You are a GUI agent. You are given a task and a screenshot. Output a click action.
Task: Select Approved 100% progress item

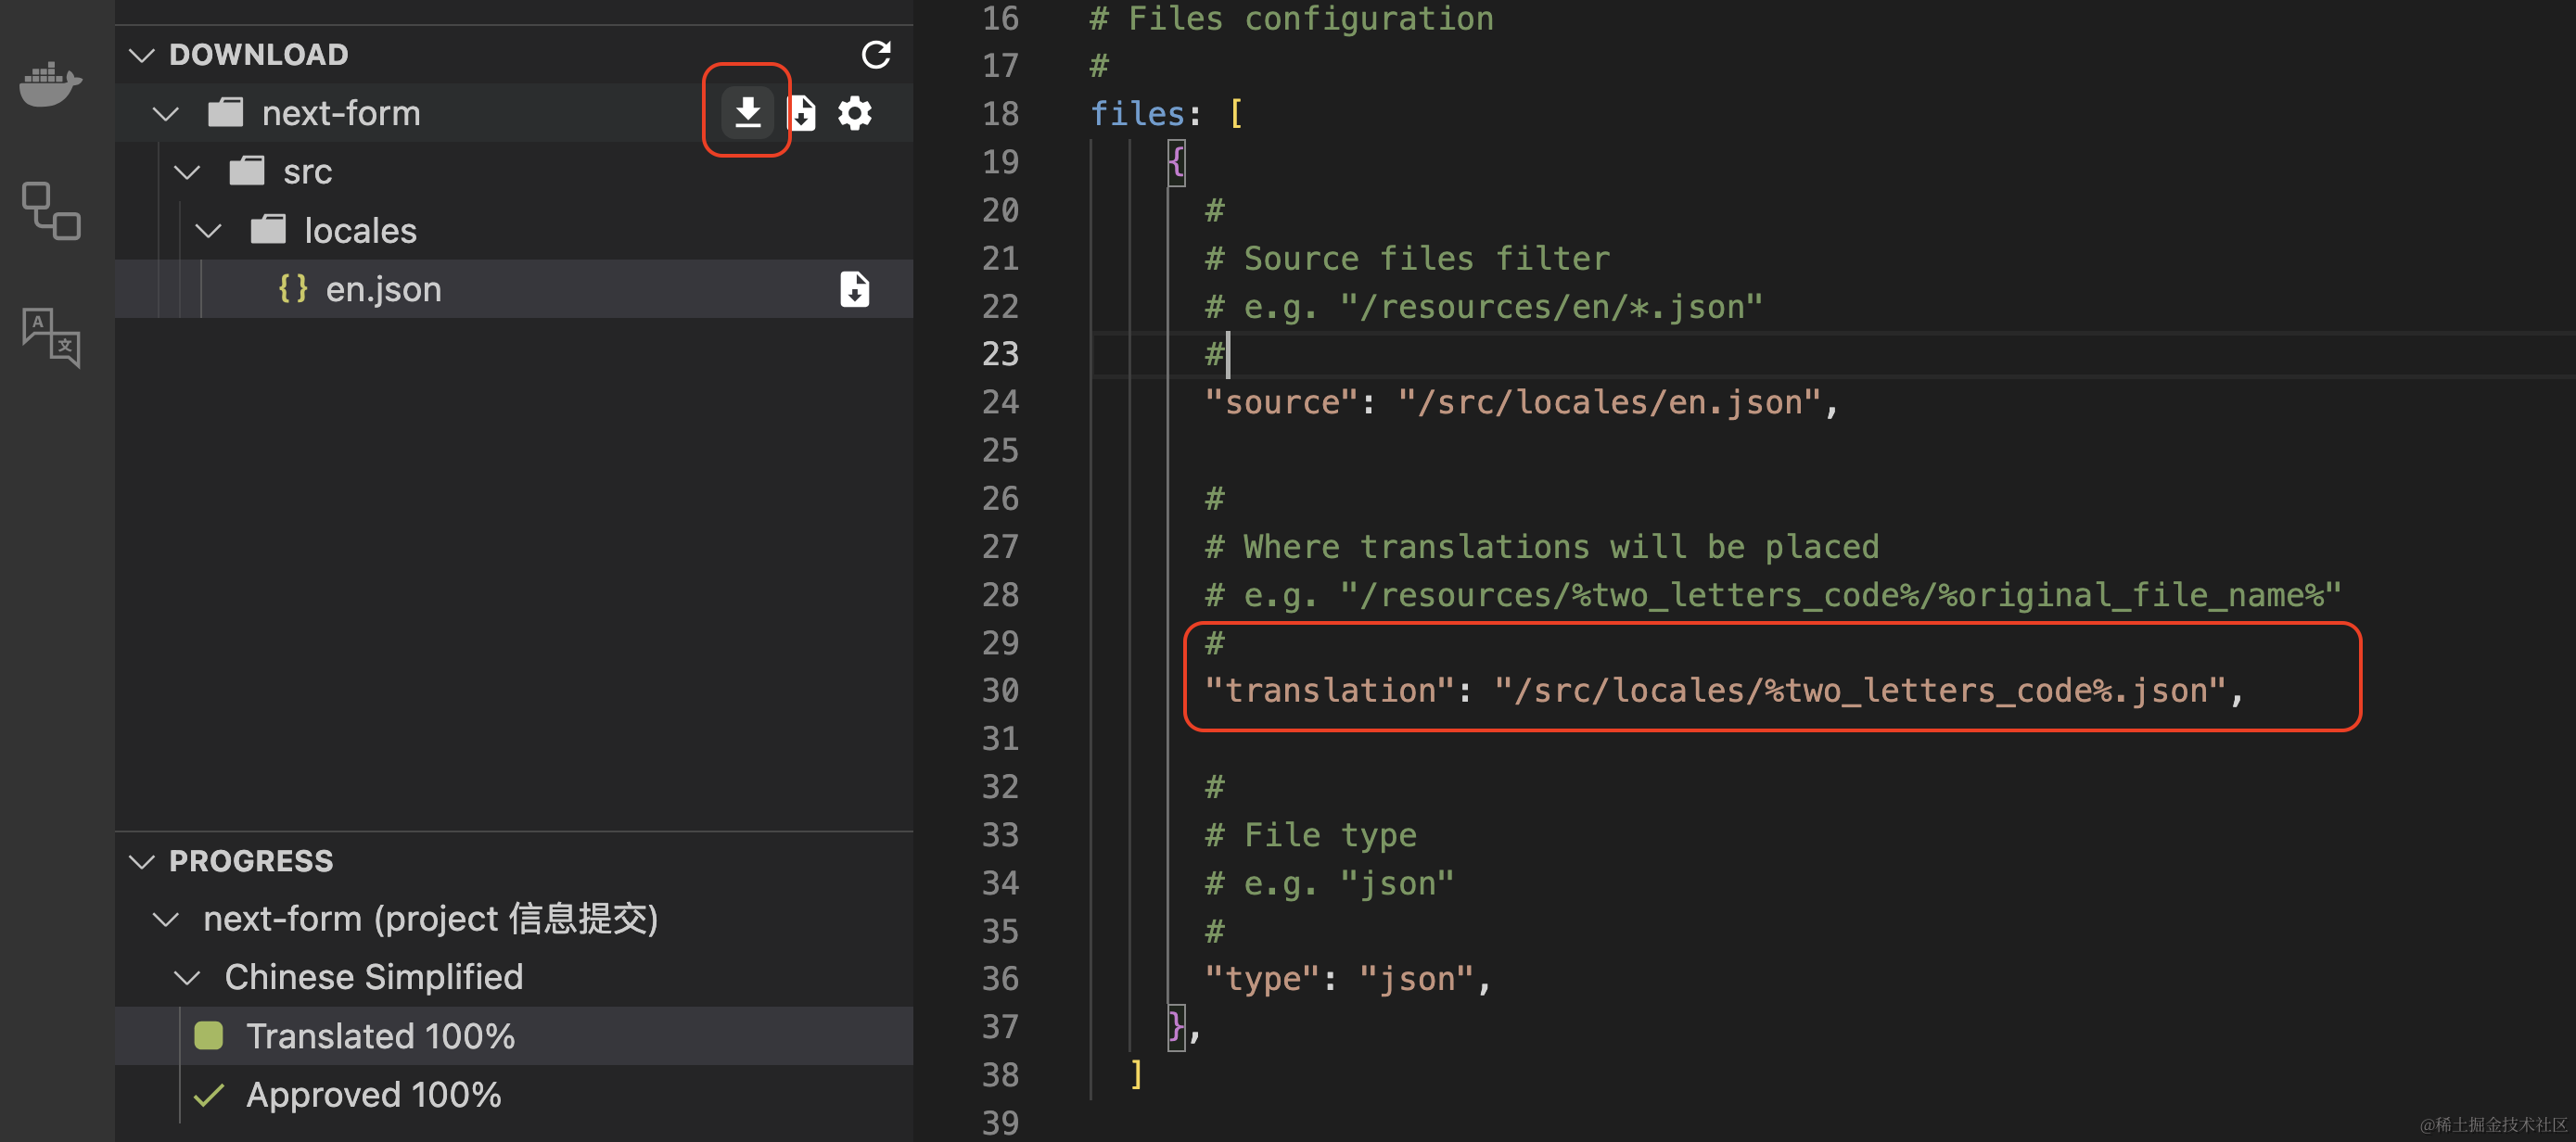pos(373,1094)
